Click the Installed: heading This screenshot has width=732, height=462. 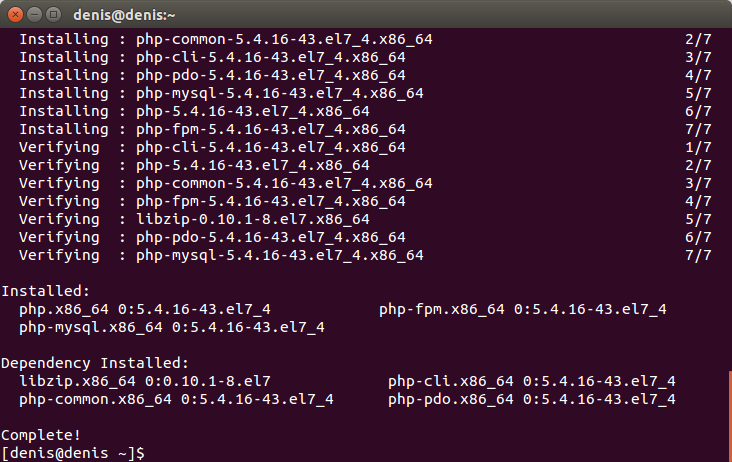(x=45, y=291)
